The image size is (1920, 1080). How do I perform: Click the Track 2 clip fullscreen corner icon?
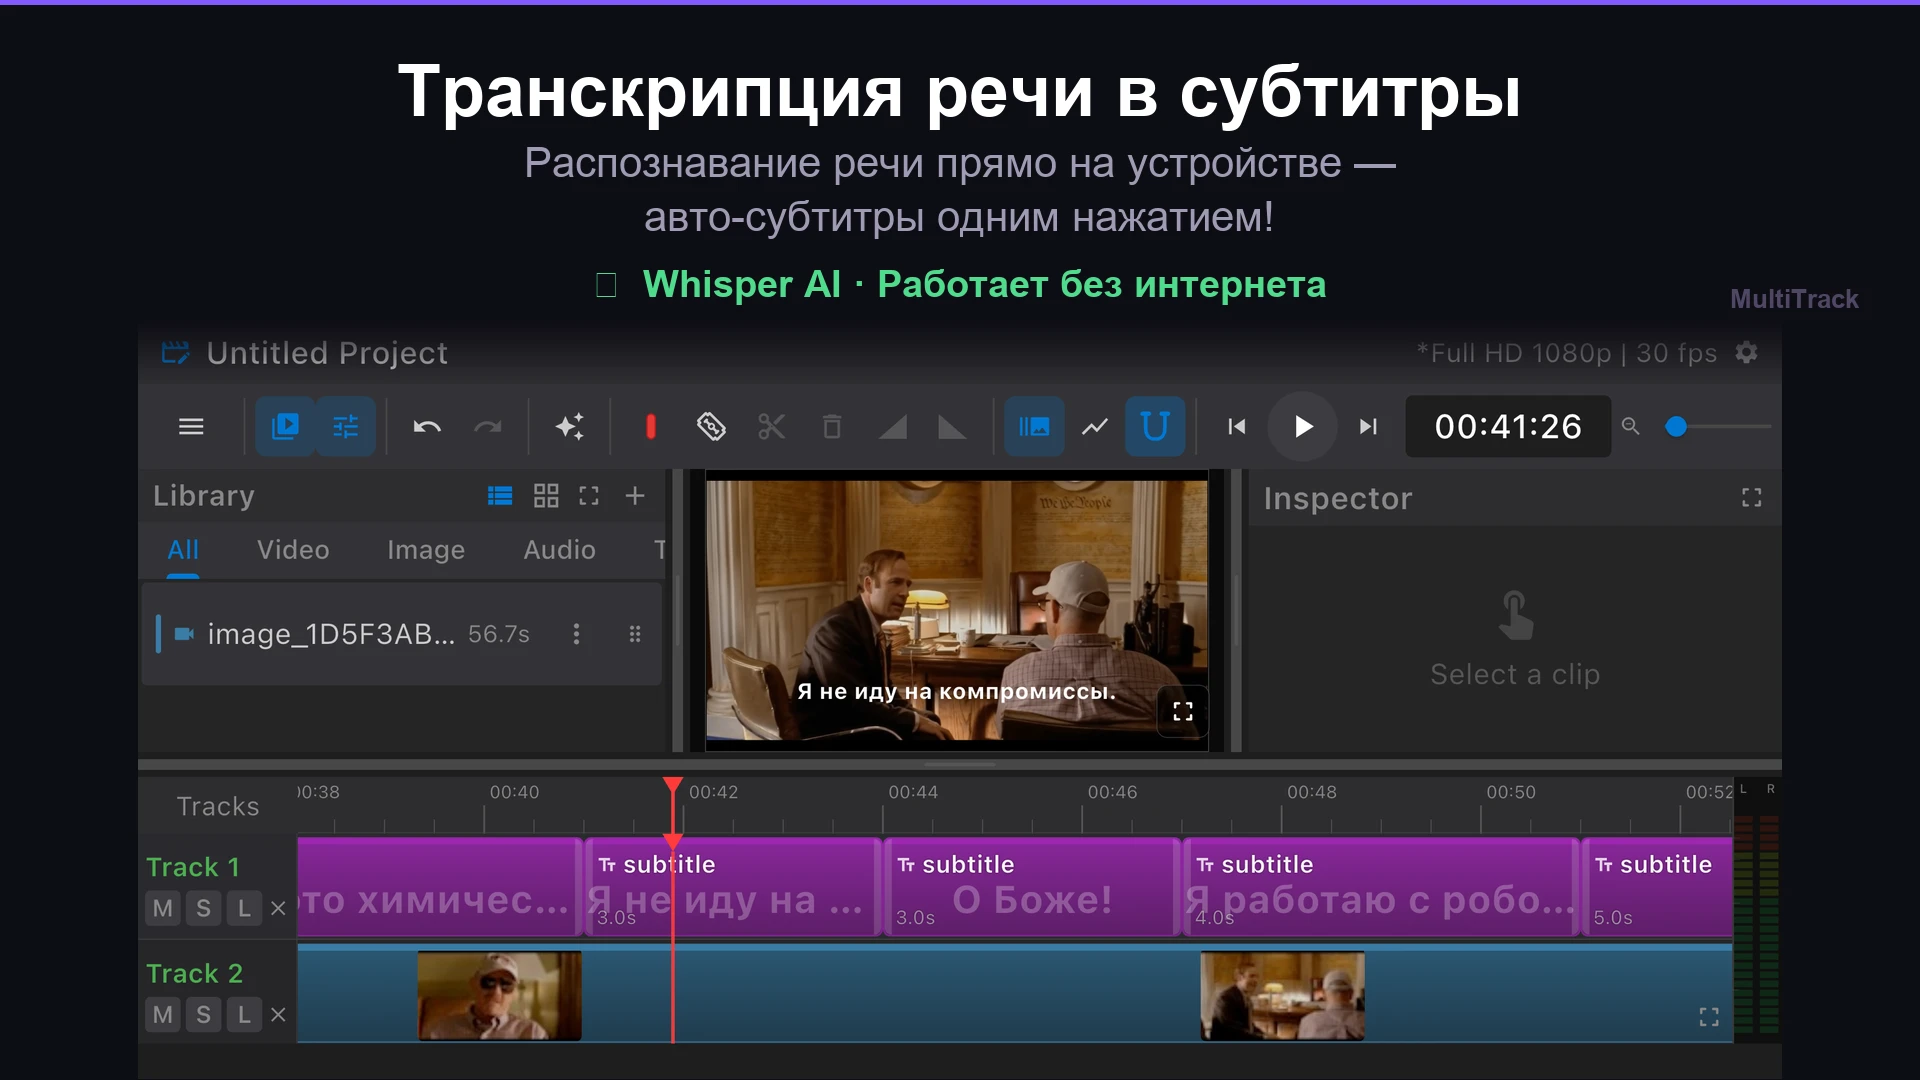tap(1709, 1017)
